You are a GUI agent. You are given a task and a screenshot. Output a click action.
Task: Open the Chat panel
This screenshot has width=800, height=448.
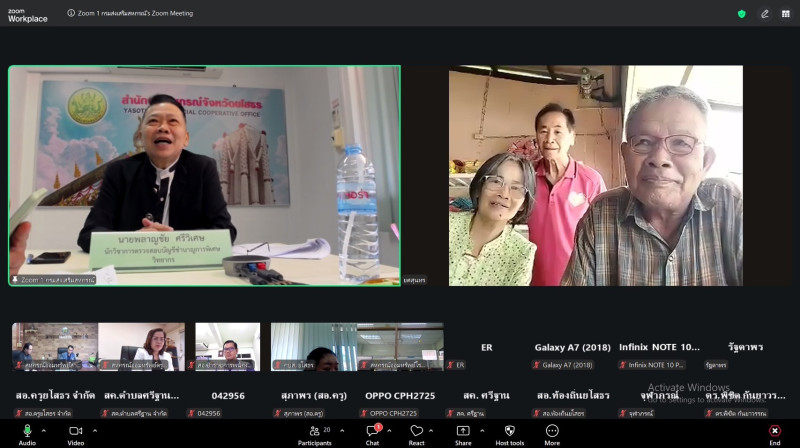pos(372,431)
